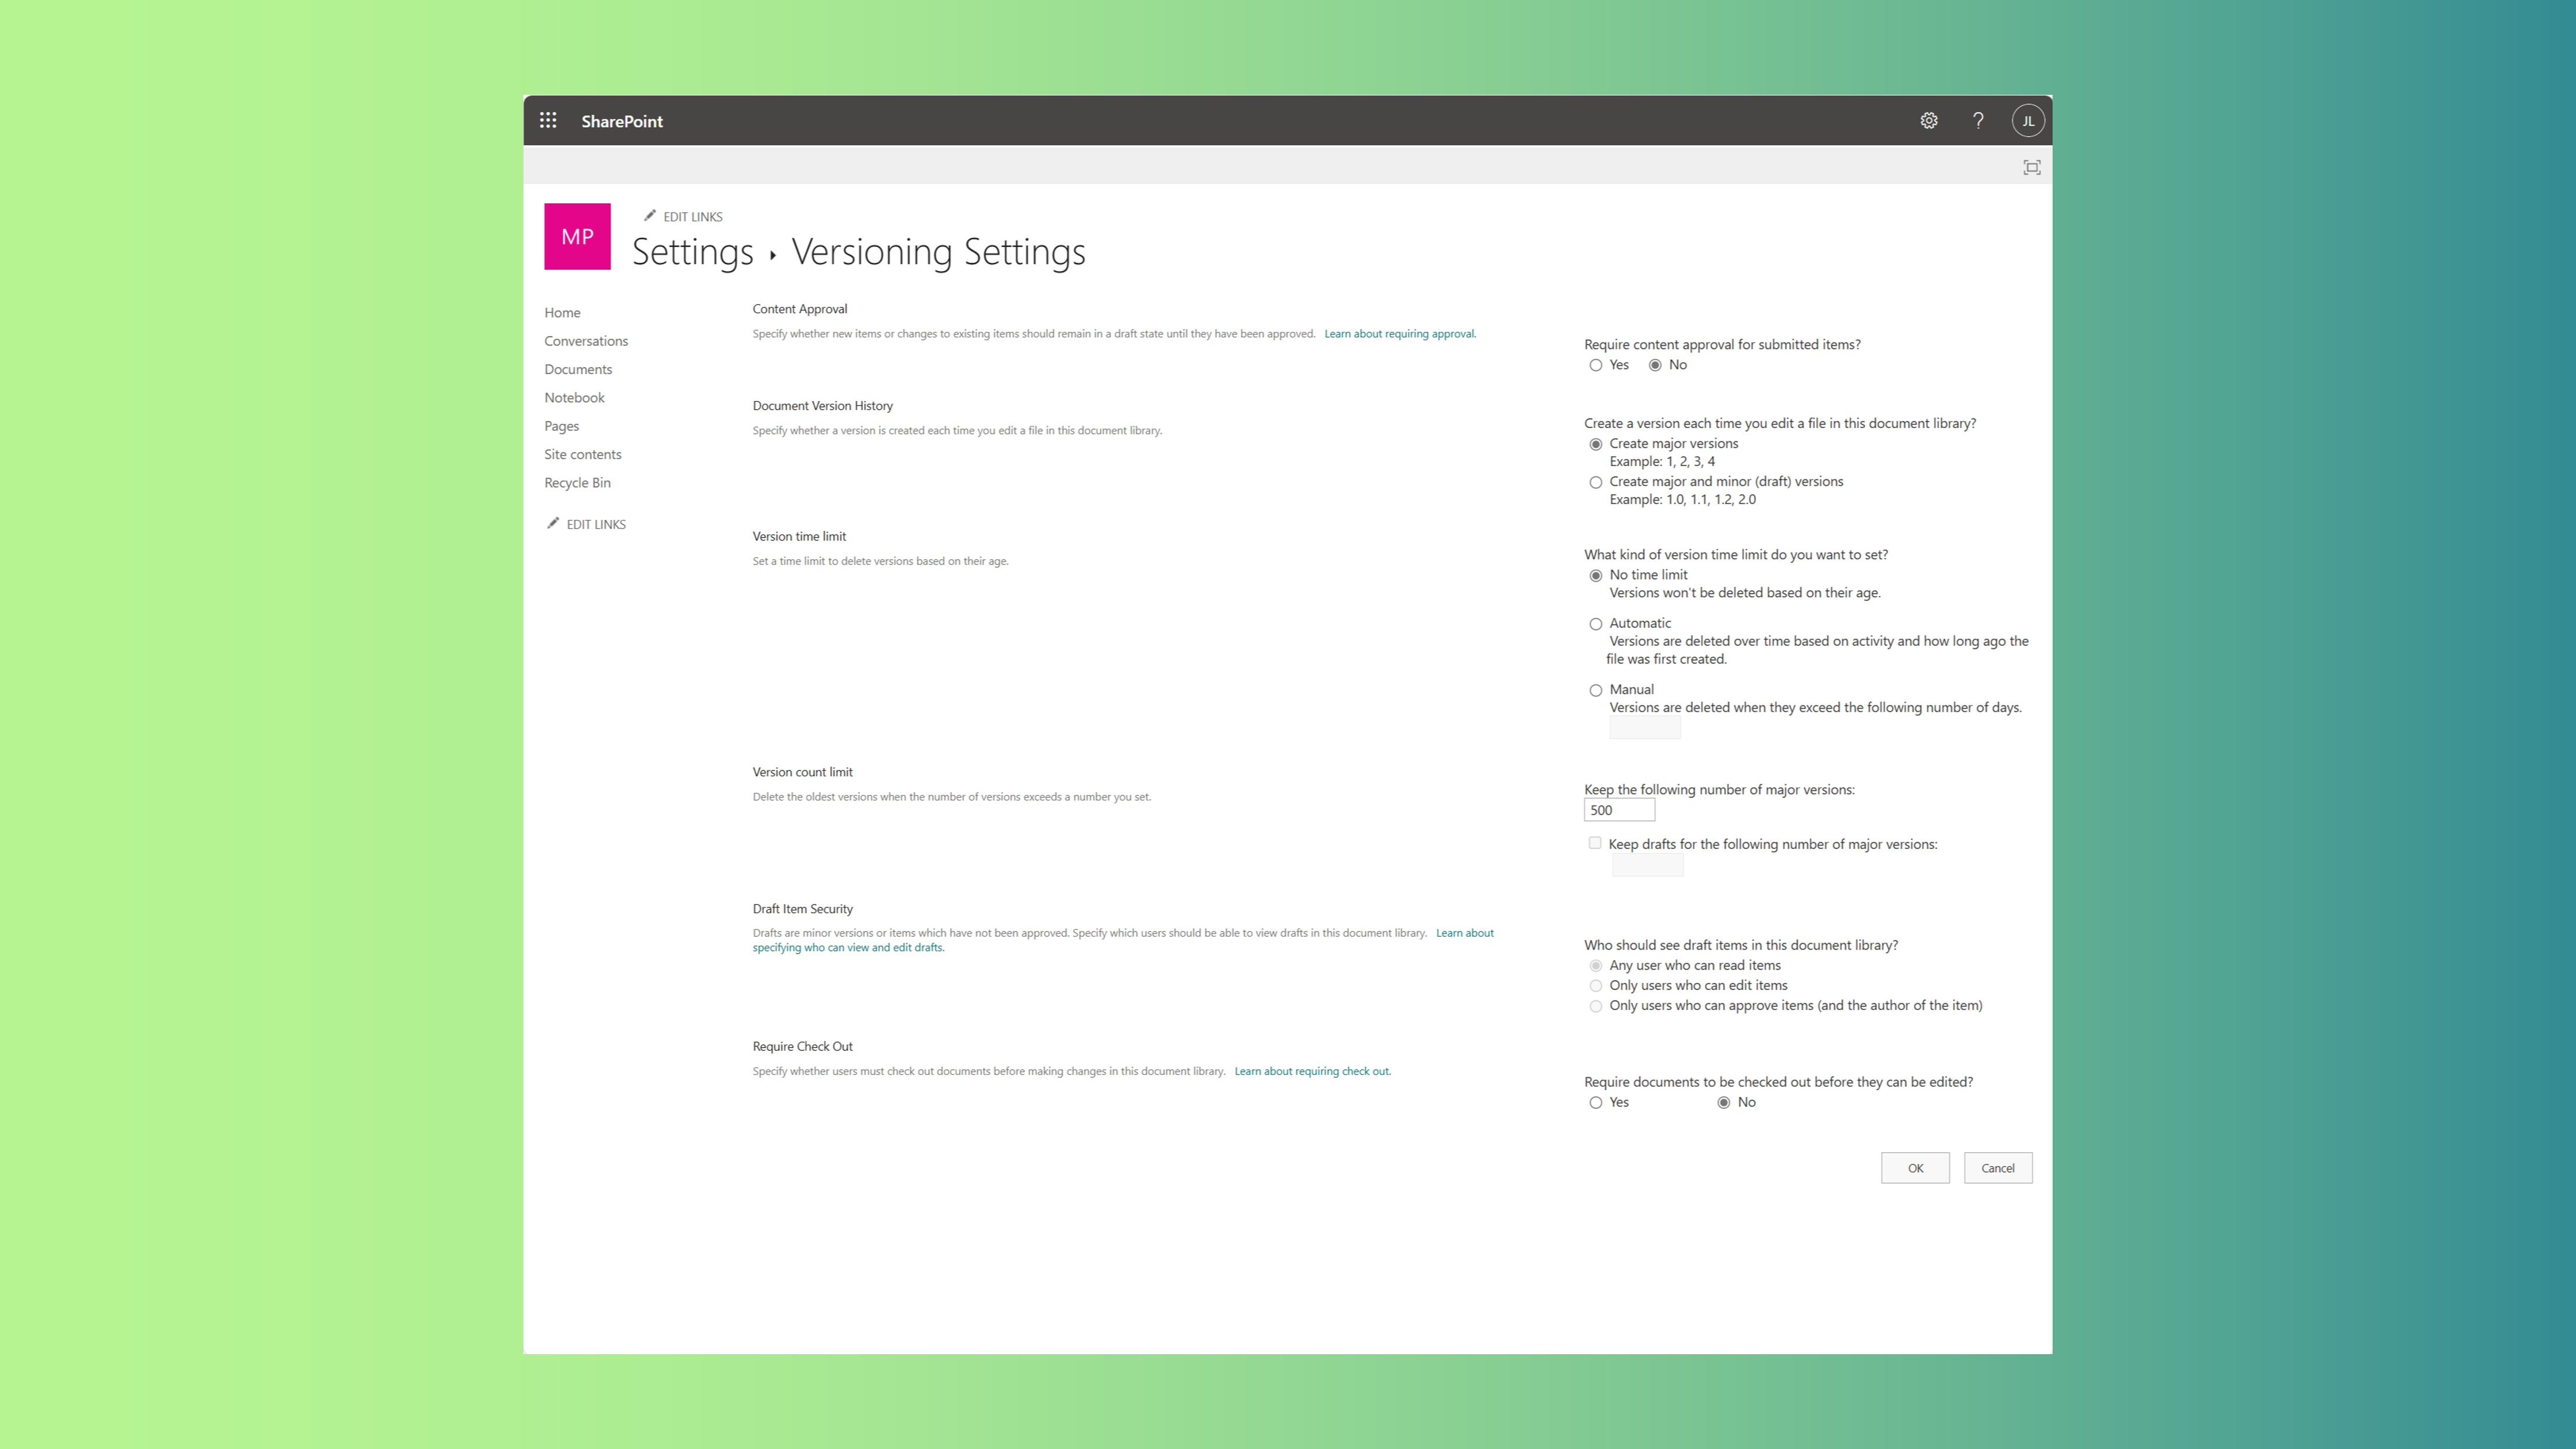Viewport: 2576px width, 1449px height.
Task: Toggle focus mode with the expand icon
Action: pos(2032,167)
